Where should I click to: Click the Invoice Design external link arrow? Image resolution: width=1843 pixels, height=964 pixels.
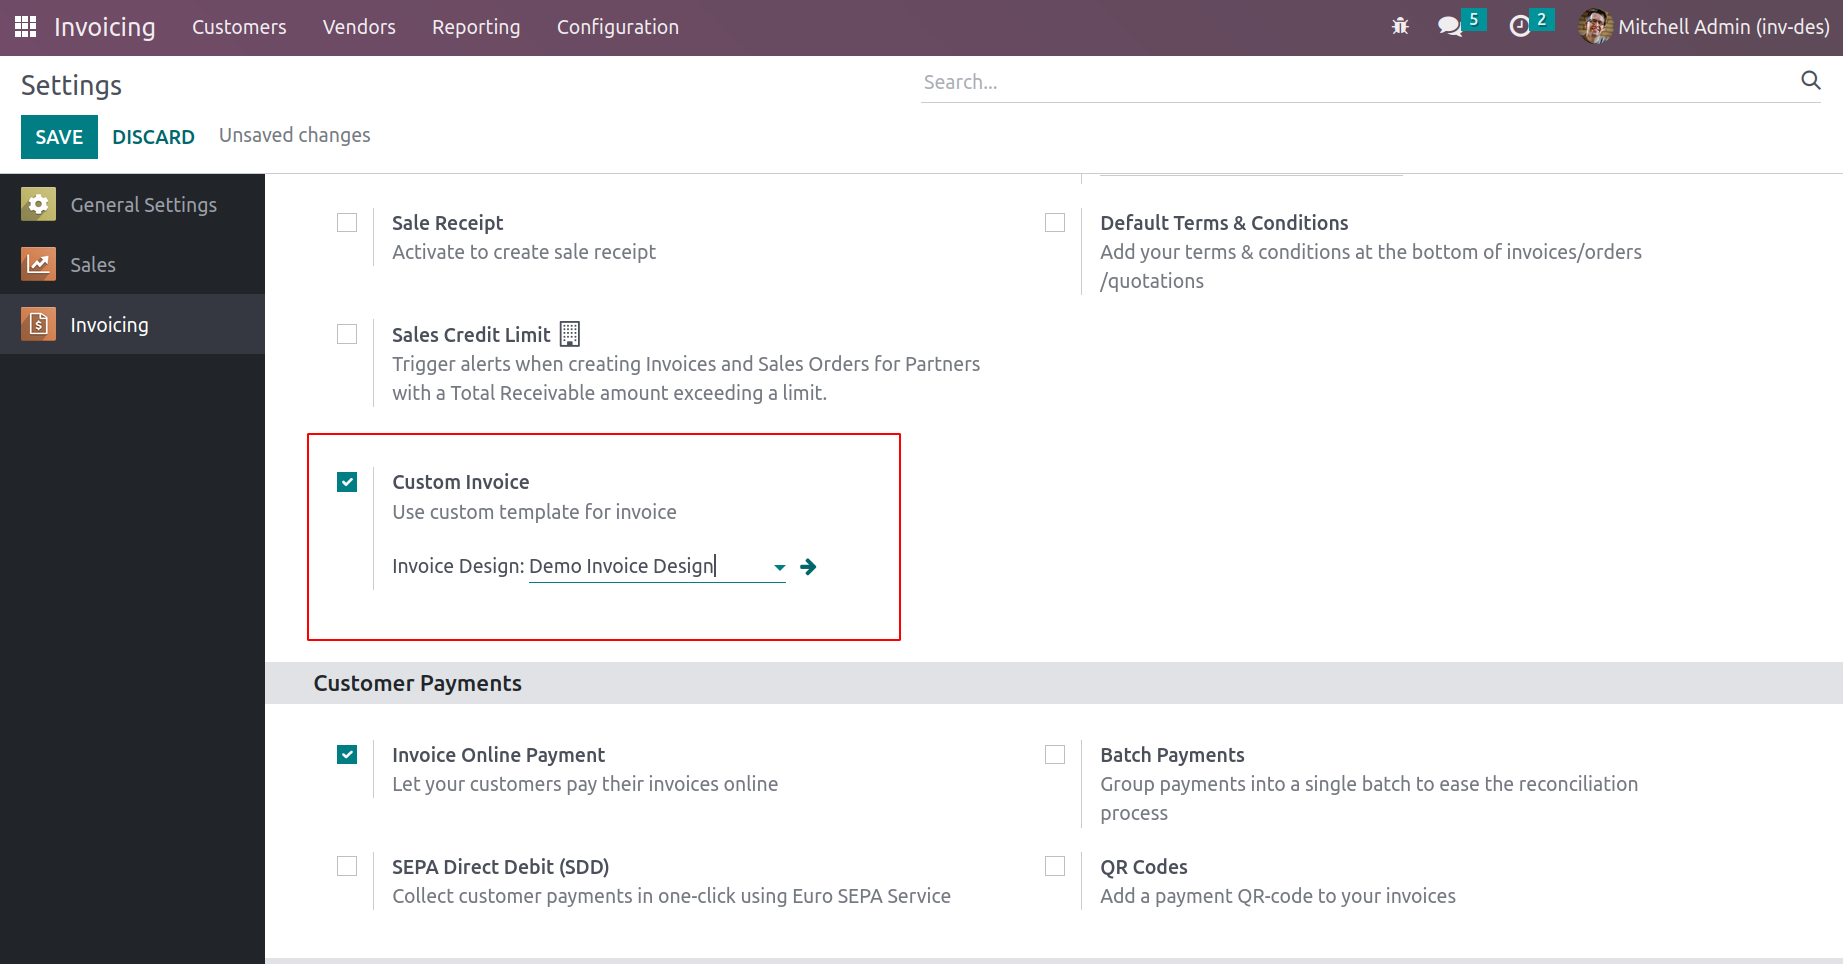809,567
